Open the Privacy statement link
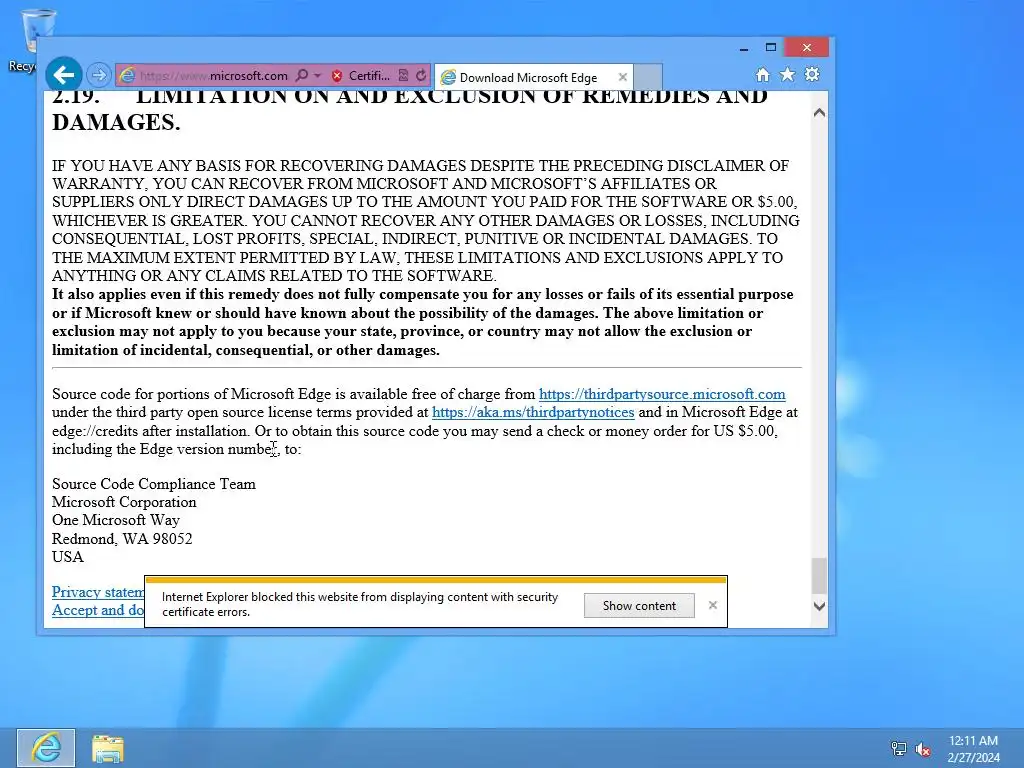Viewport: 1024px width, 768px height. pyautogui.click(x=98, y=592)
